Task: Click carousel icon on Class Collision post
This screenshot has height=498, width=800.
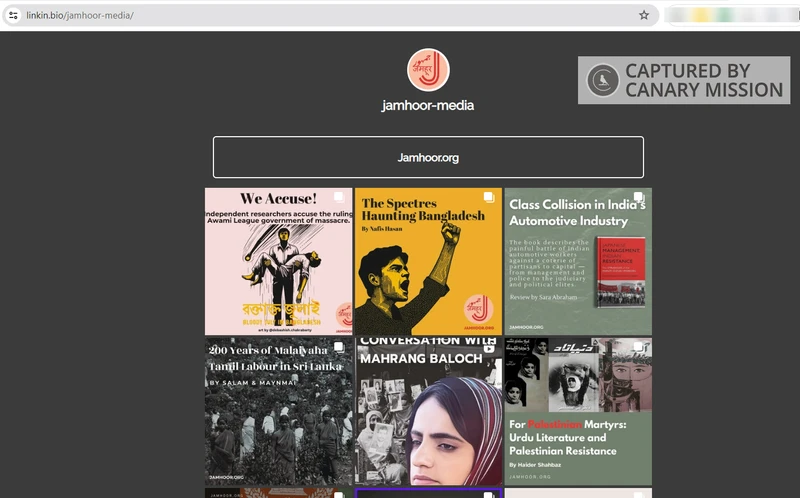Action: (638, 196)
